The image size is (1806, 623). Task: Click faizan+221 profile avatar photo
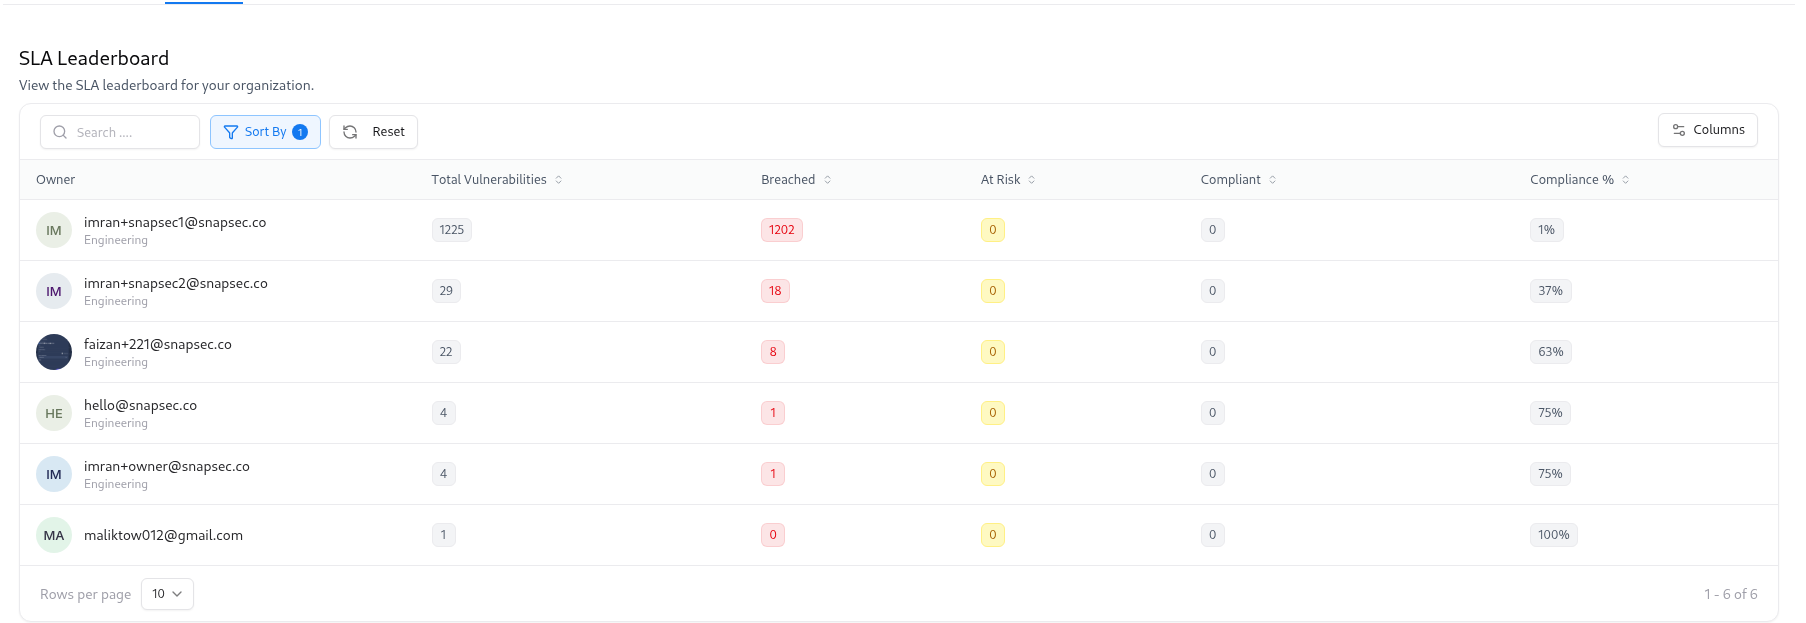point(54,352)
